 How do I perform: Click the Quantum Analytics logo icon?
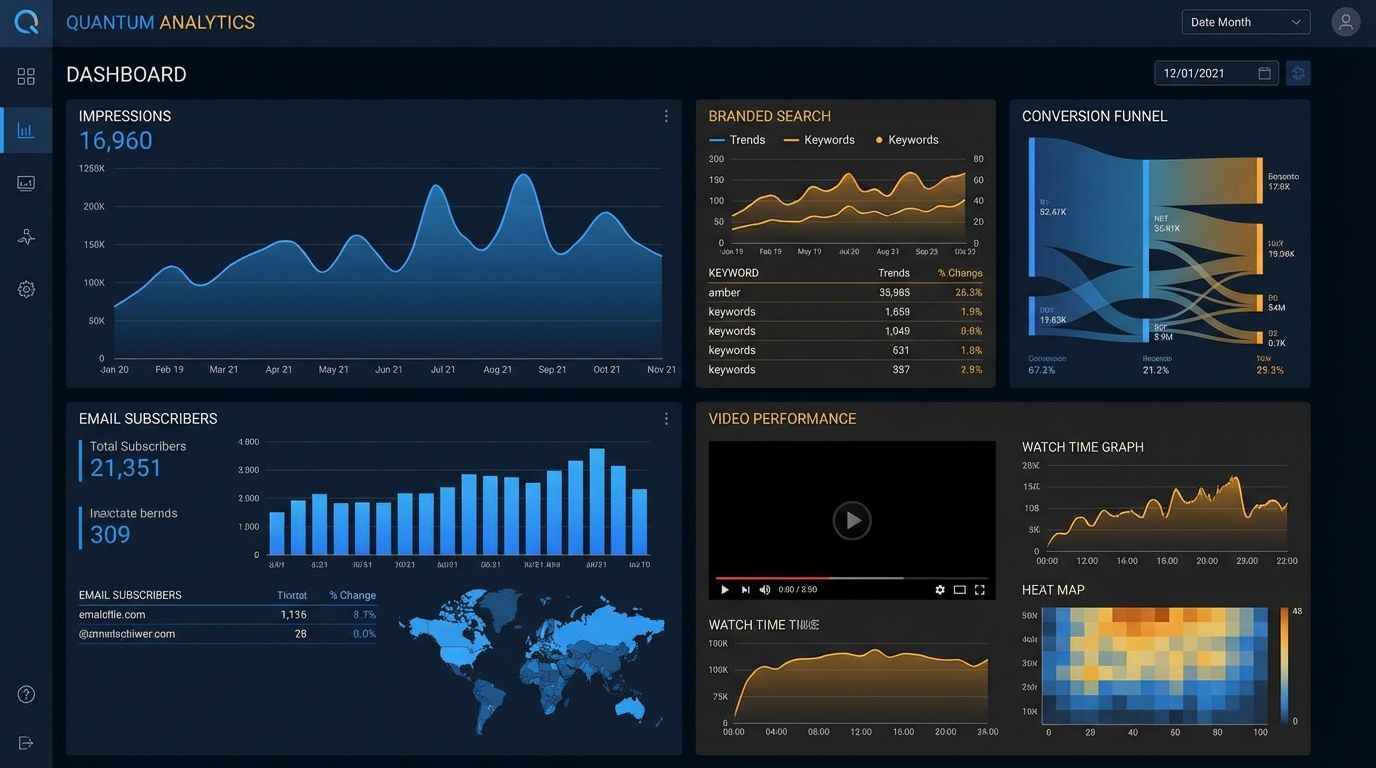(26, 21)
